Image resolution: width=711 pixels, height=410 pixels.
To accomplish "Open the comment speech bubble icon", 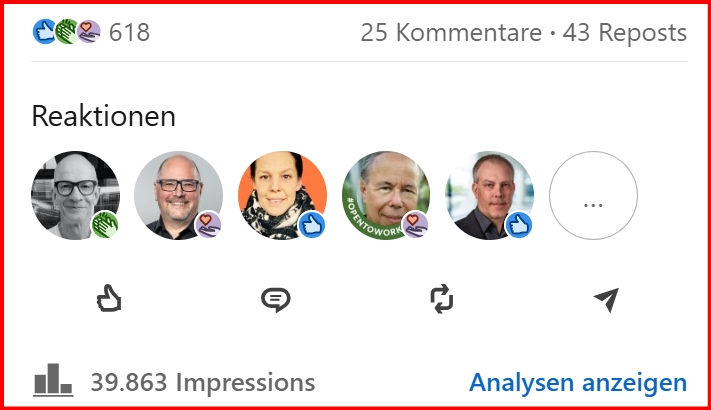I will point(276,299).
